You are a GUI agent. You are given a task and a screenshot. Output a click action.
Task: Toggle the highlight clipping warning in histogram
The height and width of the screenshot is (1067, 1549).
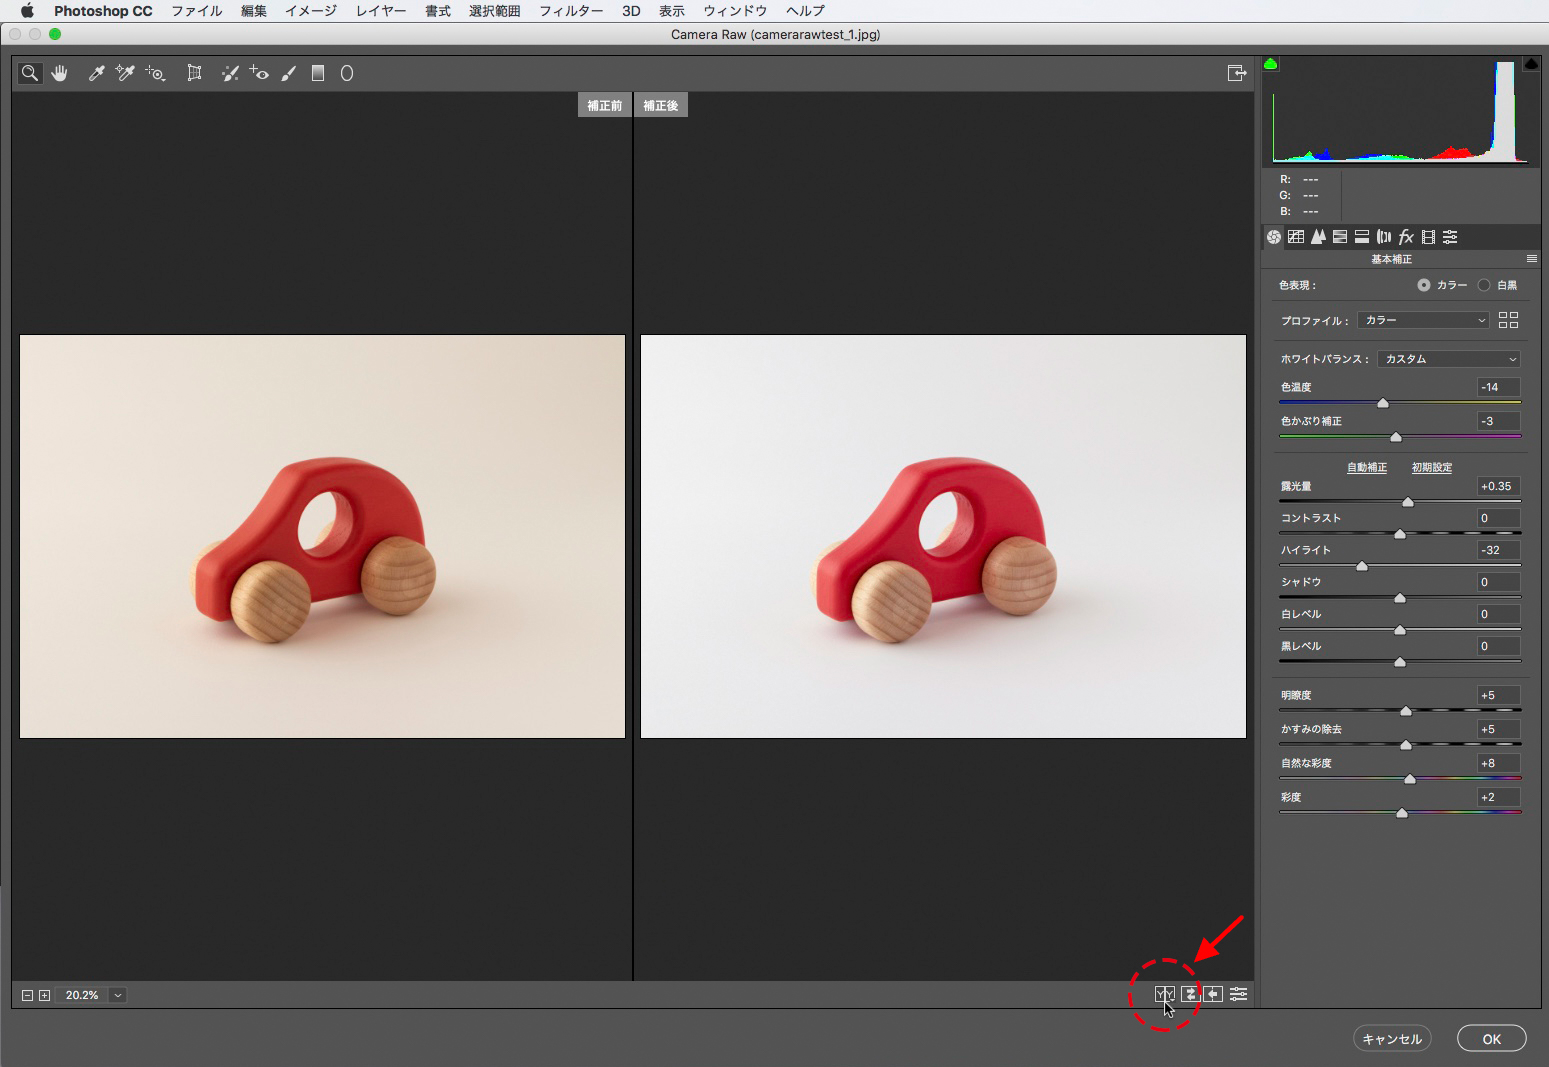(x=1530, y=64)
